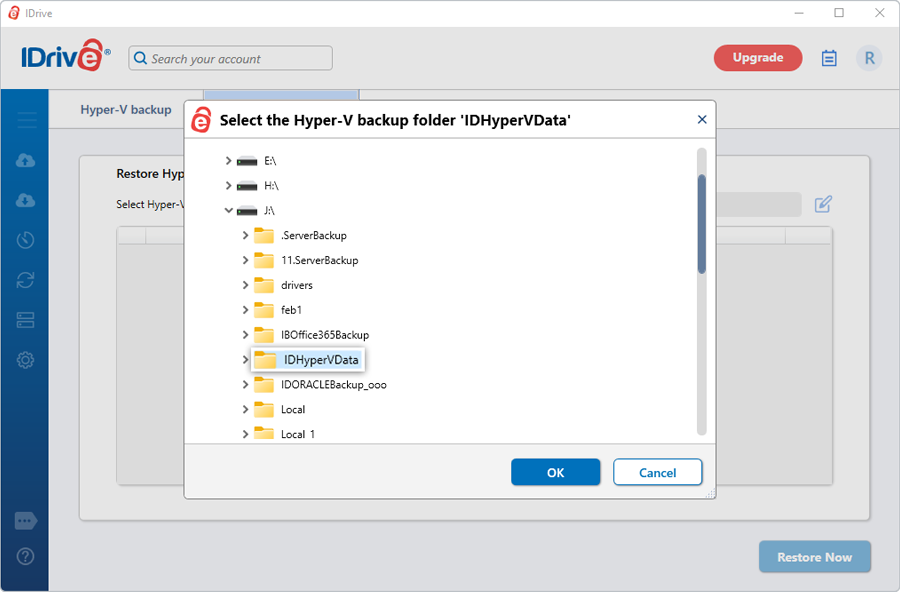Click the J:\ drive icon
Viewport: 900px width, 592px height.
click(x=247, y=211)
